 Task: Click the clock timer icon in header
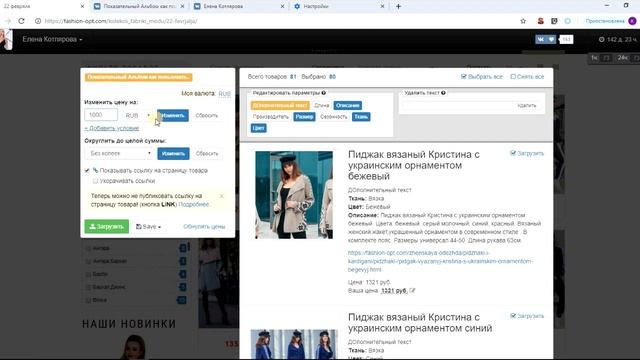point(601,40)
